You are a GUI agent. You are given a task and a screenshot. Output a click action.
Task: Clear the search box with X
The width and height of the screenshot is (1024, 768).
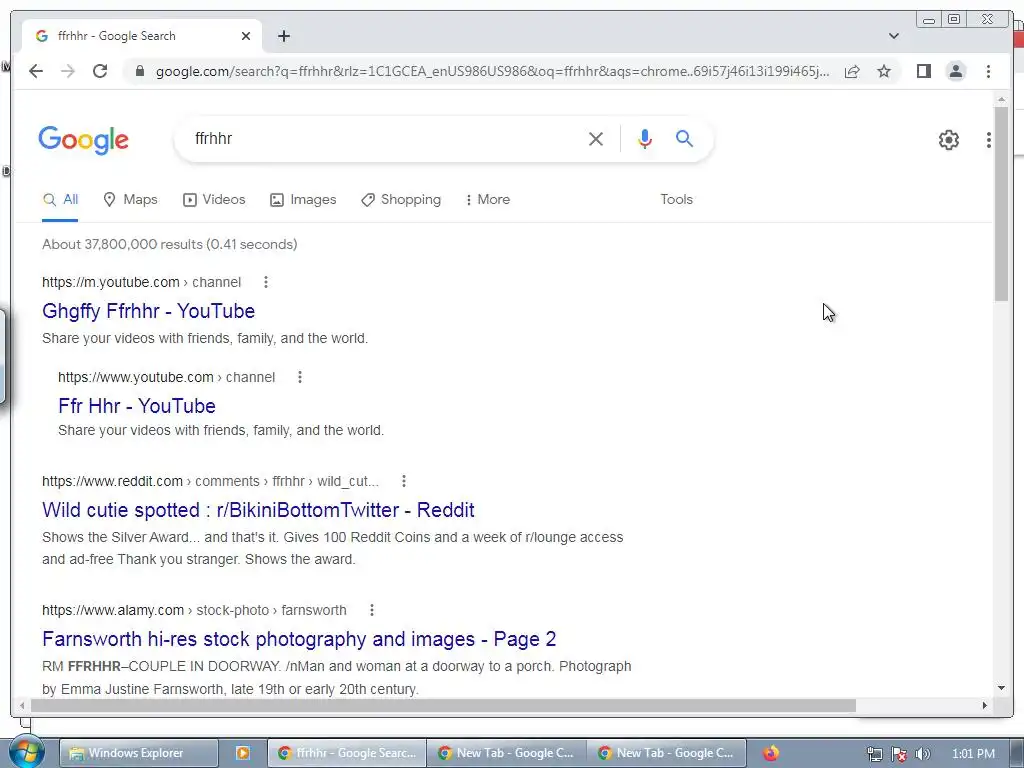point(596,138)
